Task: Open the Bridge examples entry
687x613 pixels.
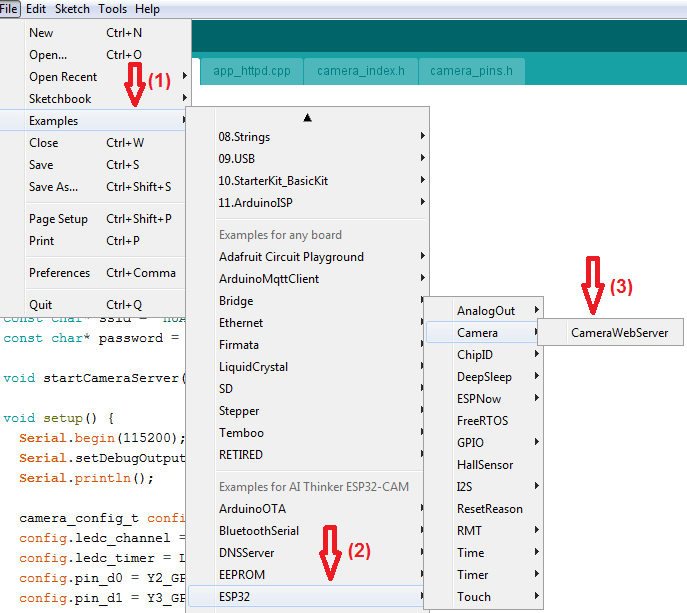Action: (306, 301)
